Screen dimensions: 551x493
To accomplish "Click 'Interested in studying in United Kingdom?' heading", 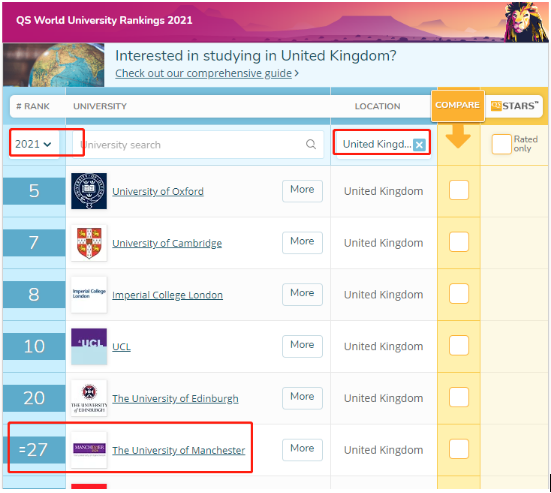I will coord(256,56).
